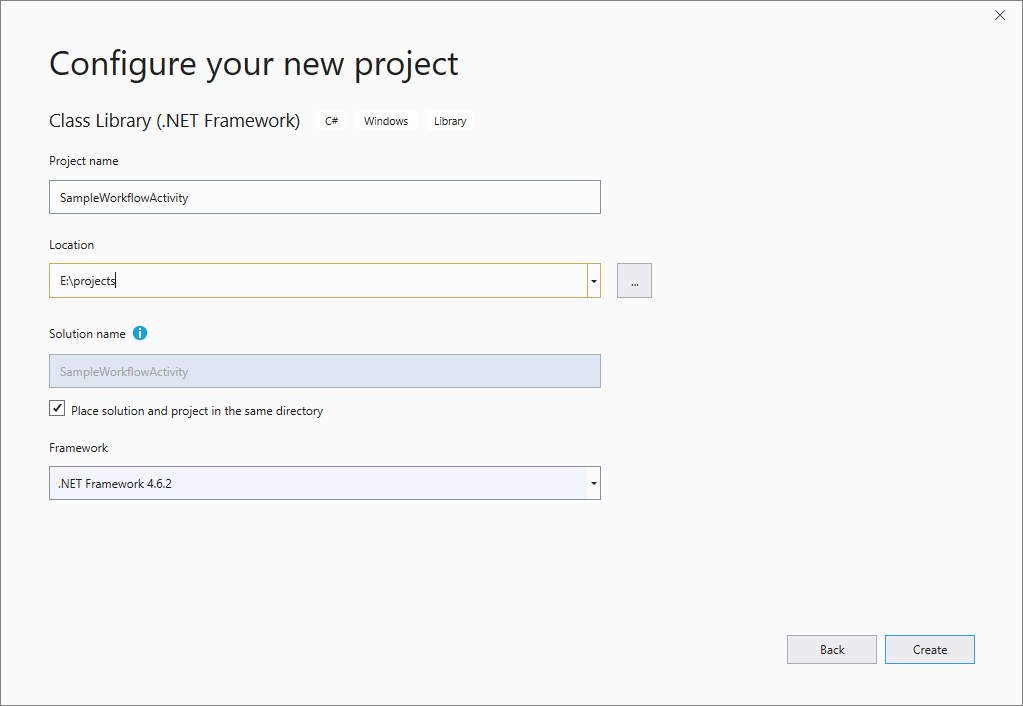Screen dimensions: 1023x706
Task: Click the Library project type tag
Action: pyautogui.click(x=449, y=120)
